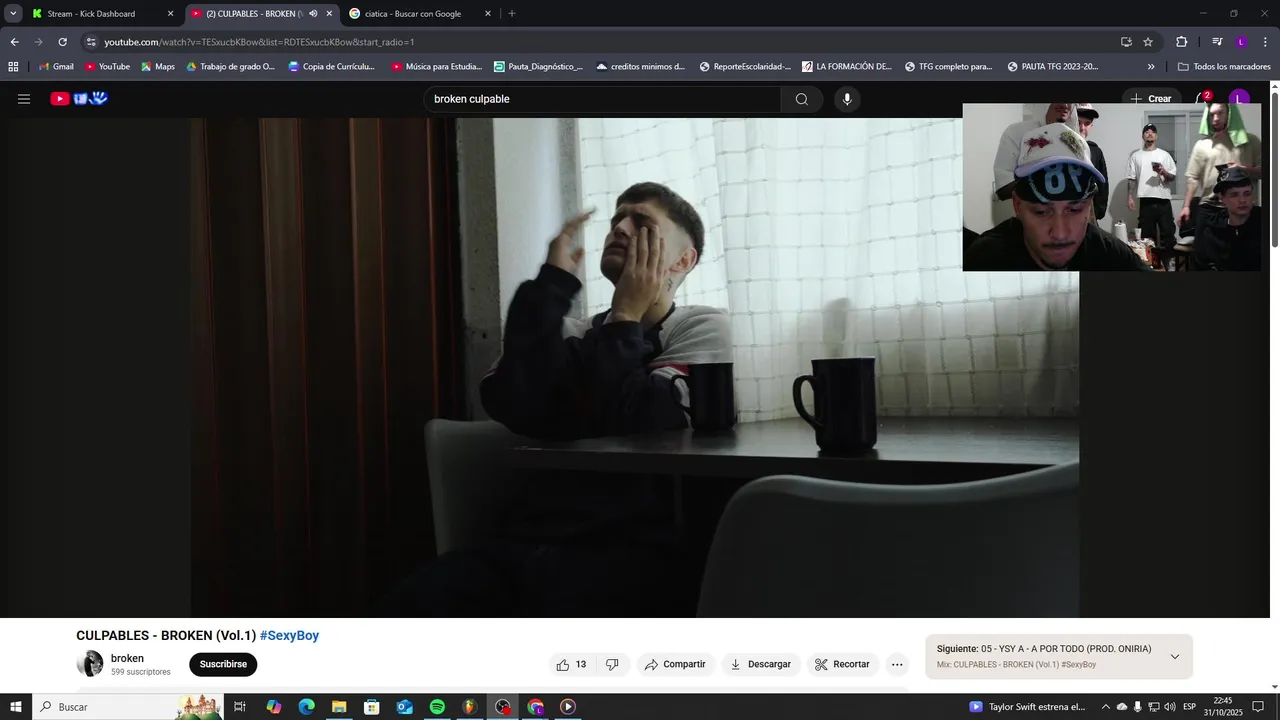Close the ciatica Google tab
Viewport: 1280px width, 720px height.
(x=488, y=14)
